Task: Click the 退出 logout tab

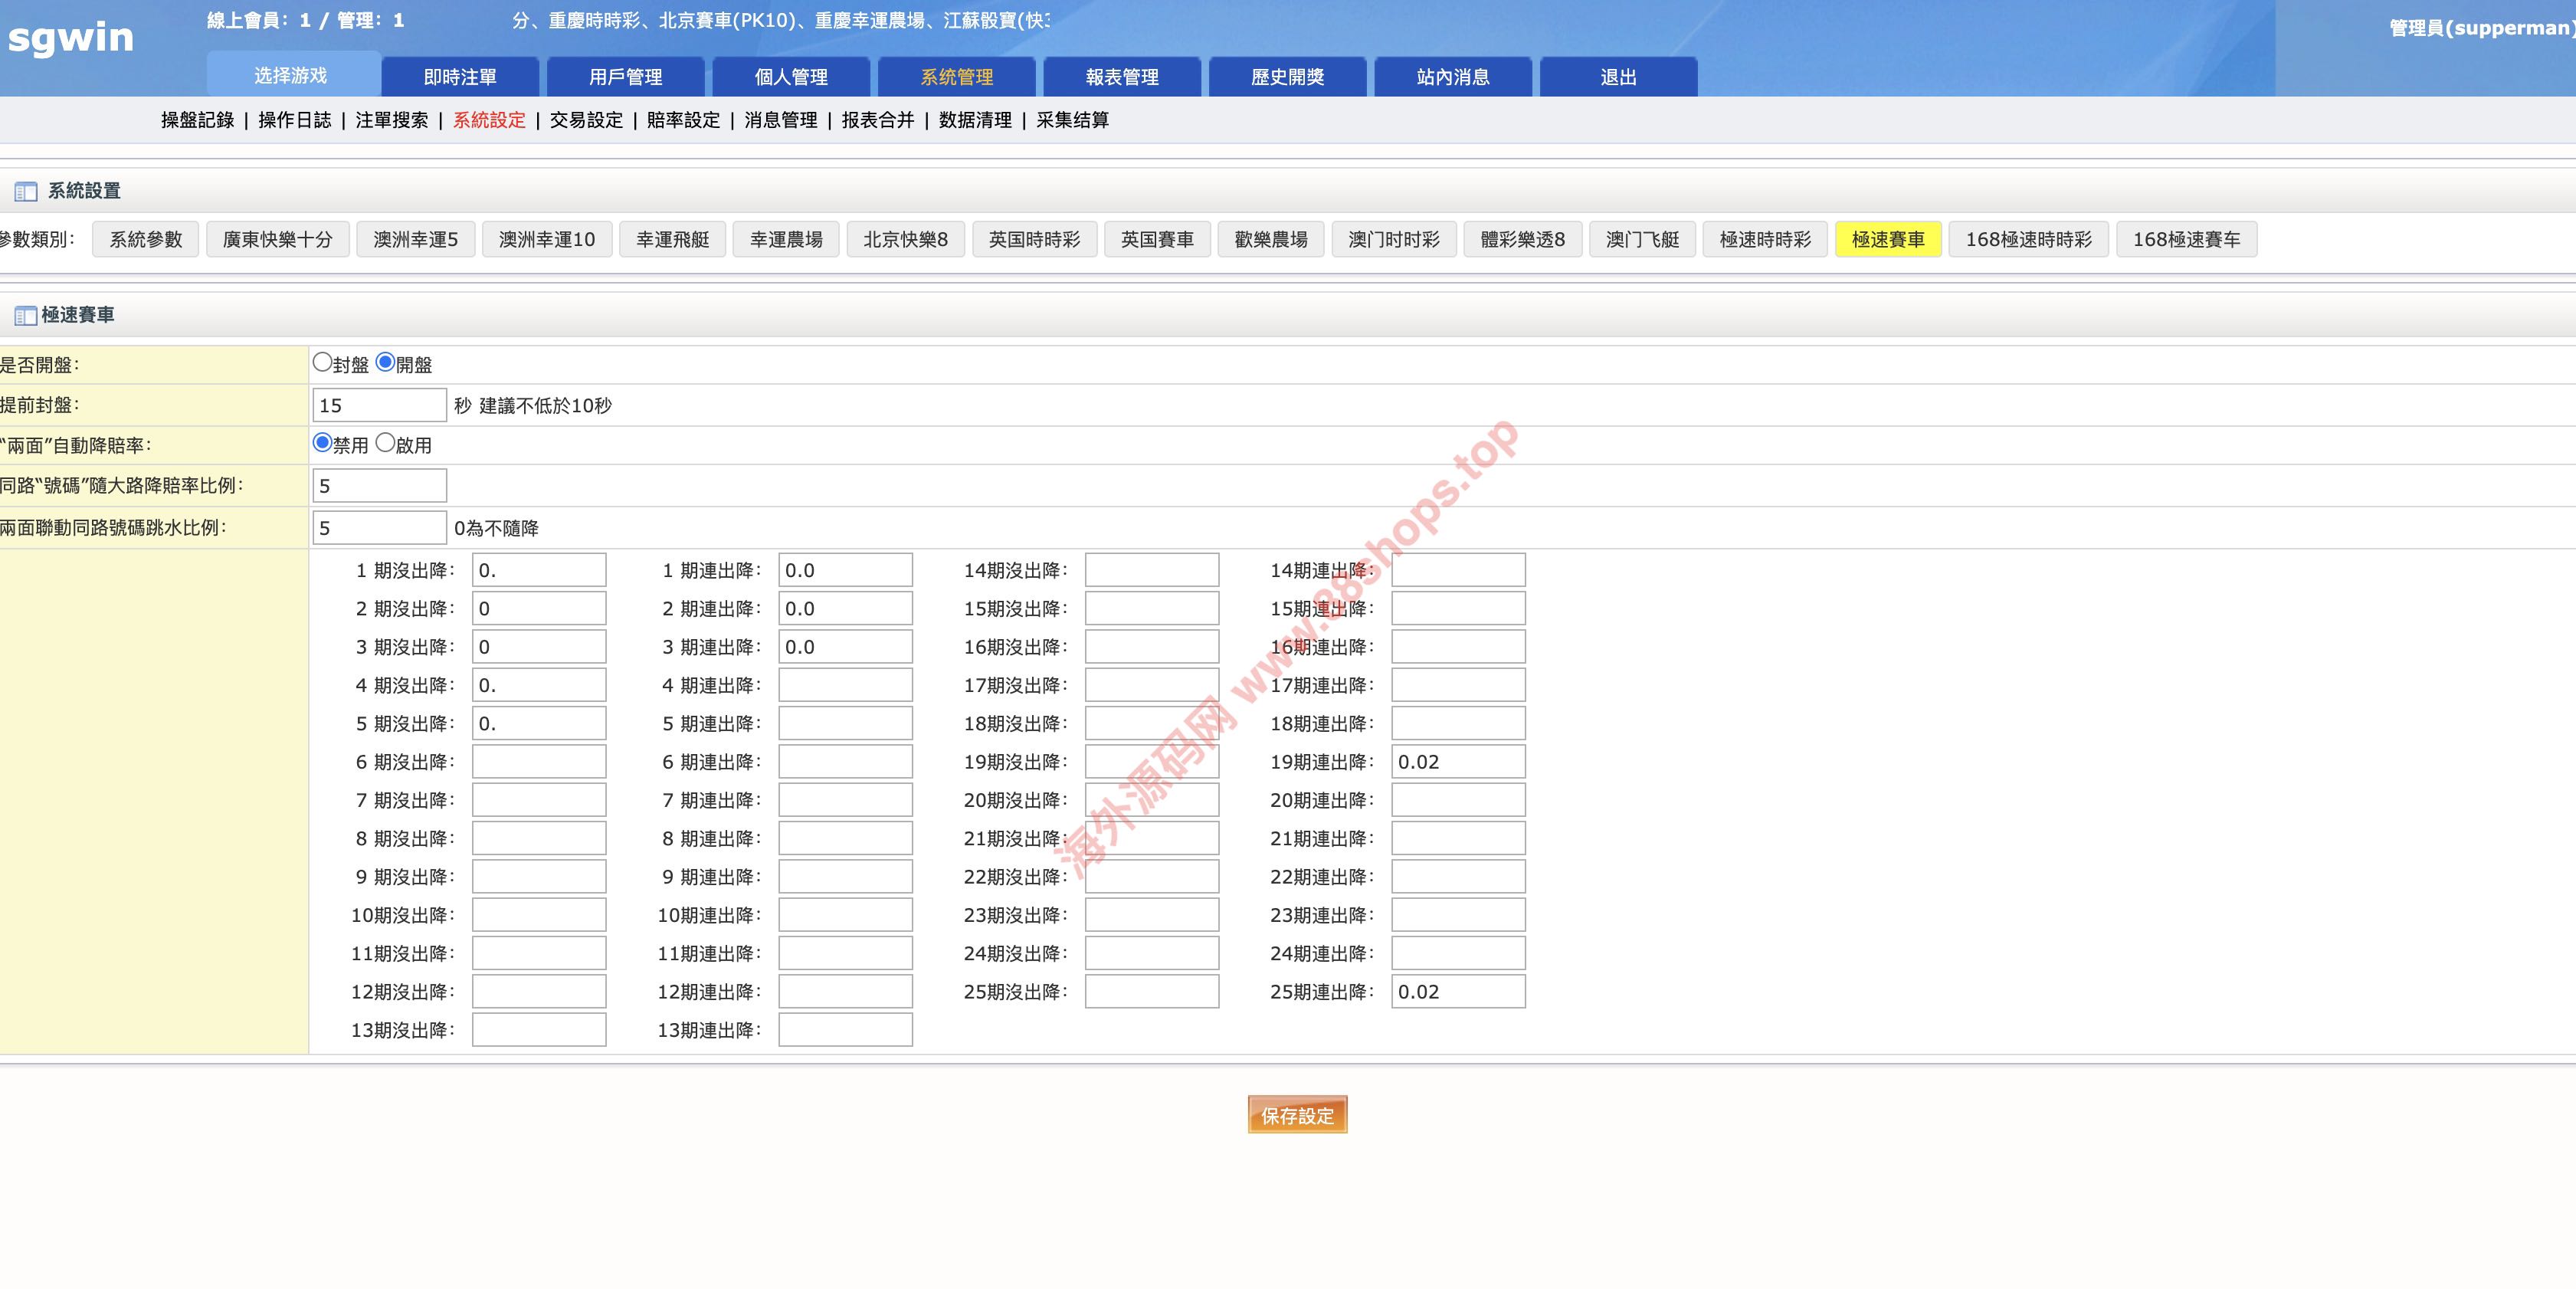Action: pos(1617,77)
